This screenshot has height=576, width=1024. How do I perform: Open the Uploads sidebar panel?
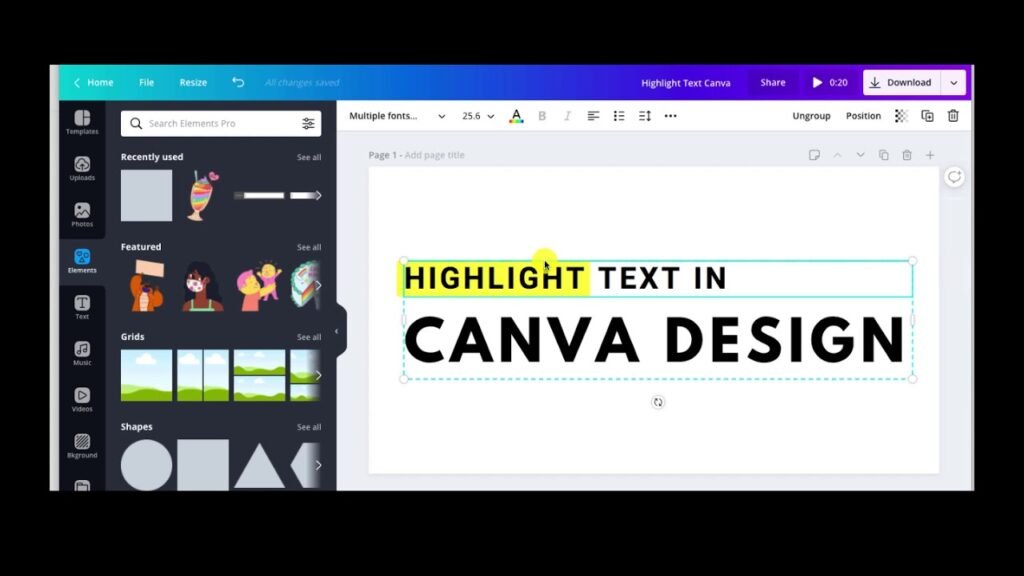coord(82,168)
